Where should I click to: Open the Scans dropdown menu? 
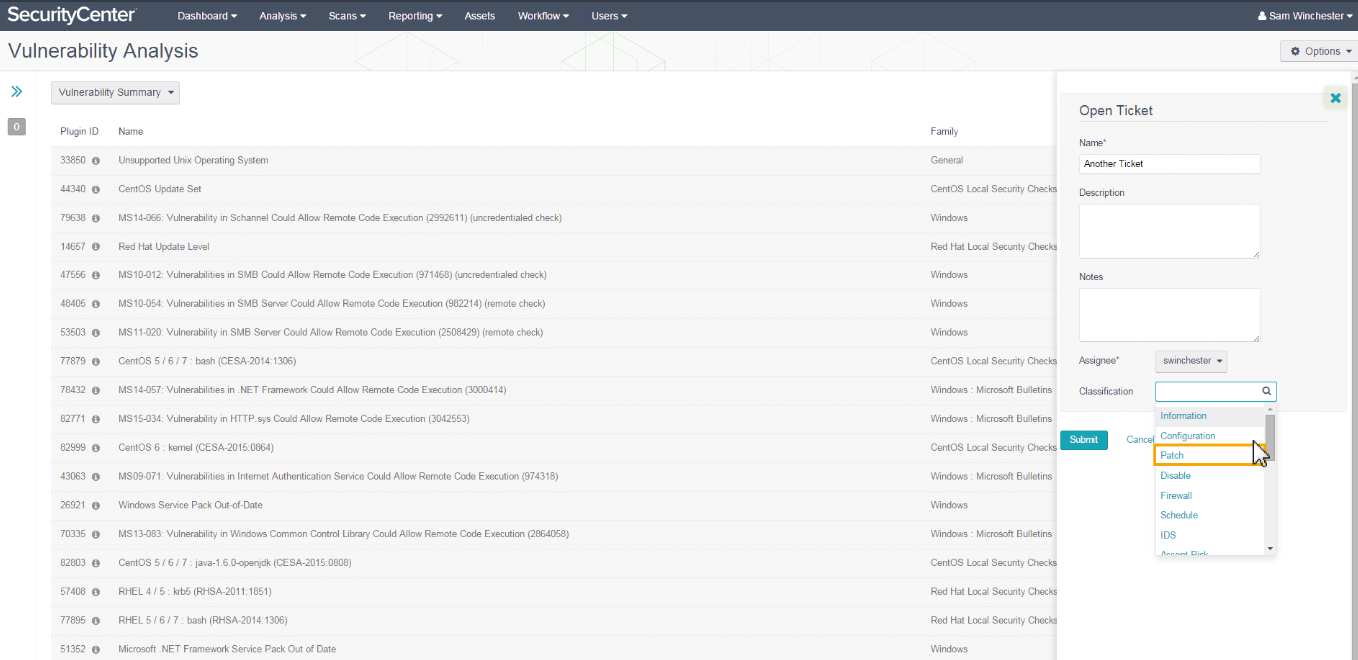click(347, 16)
